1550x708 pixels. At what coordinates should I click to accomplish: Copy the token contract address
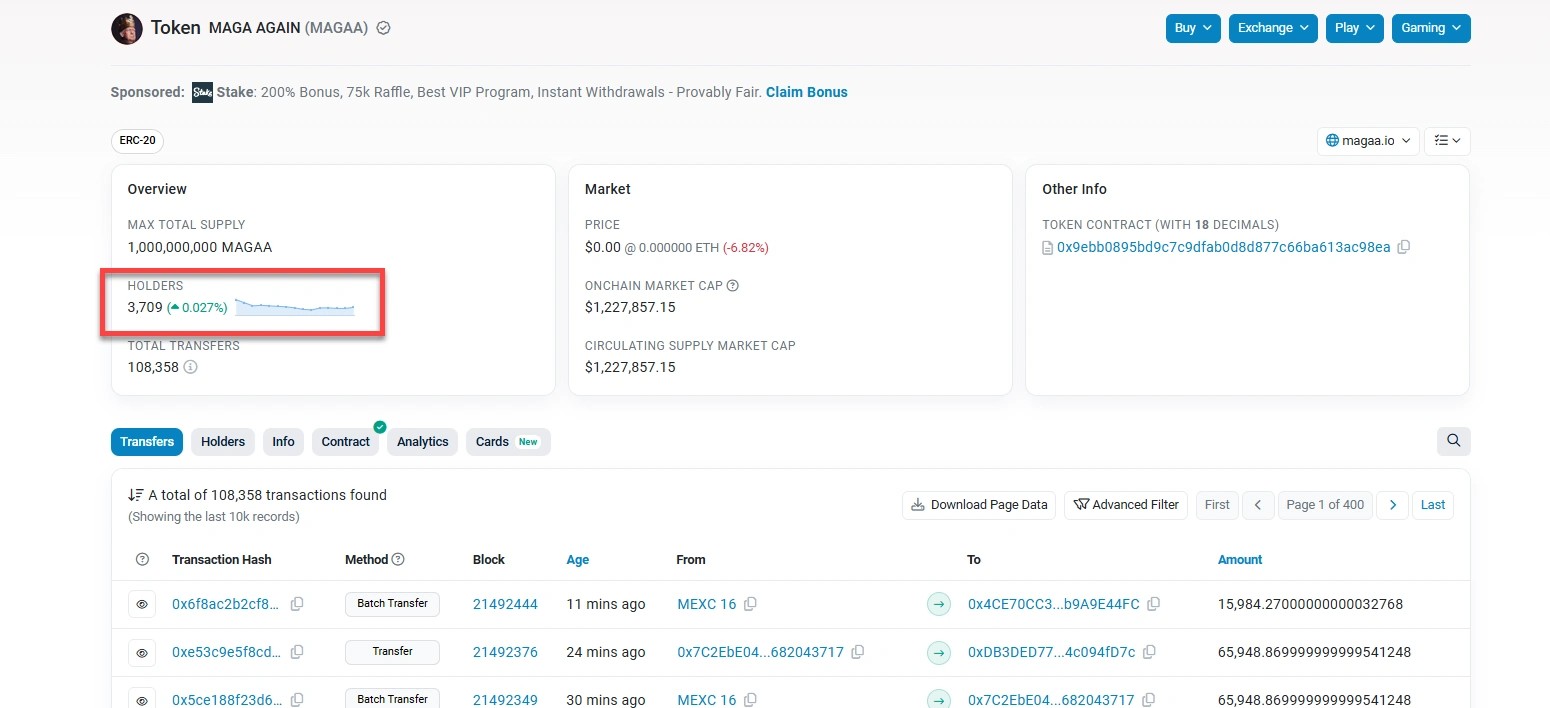pyautogui.click(x=1403, y=247)
